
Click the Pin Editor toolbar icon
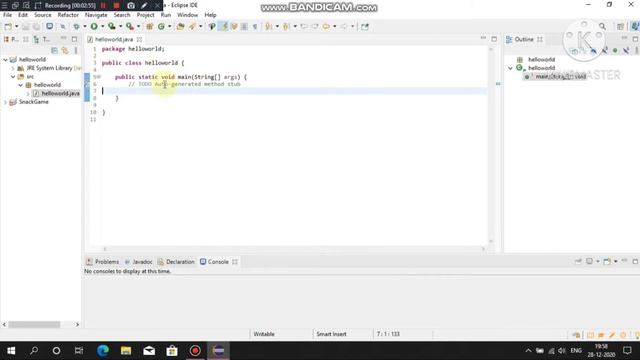tap(365, 27)
